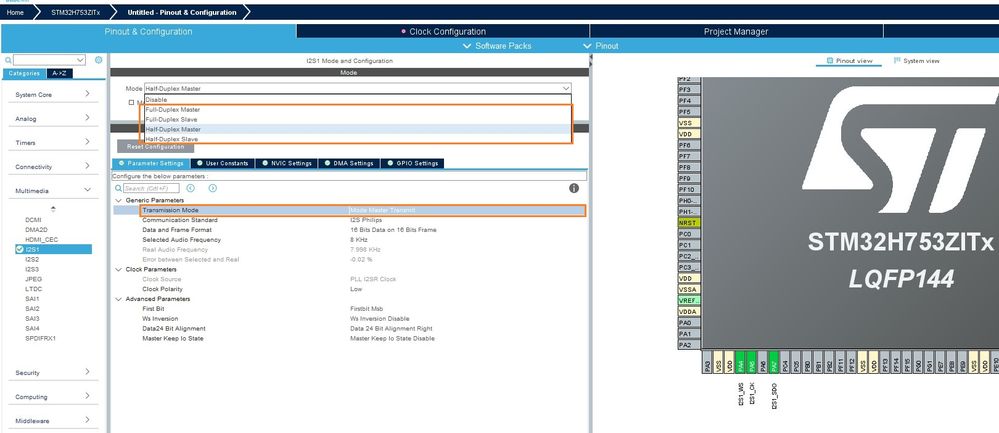Click the Reset Configuration button

coord(155,146)
